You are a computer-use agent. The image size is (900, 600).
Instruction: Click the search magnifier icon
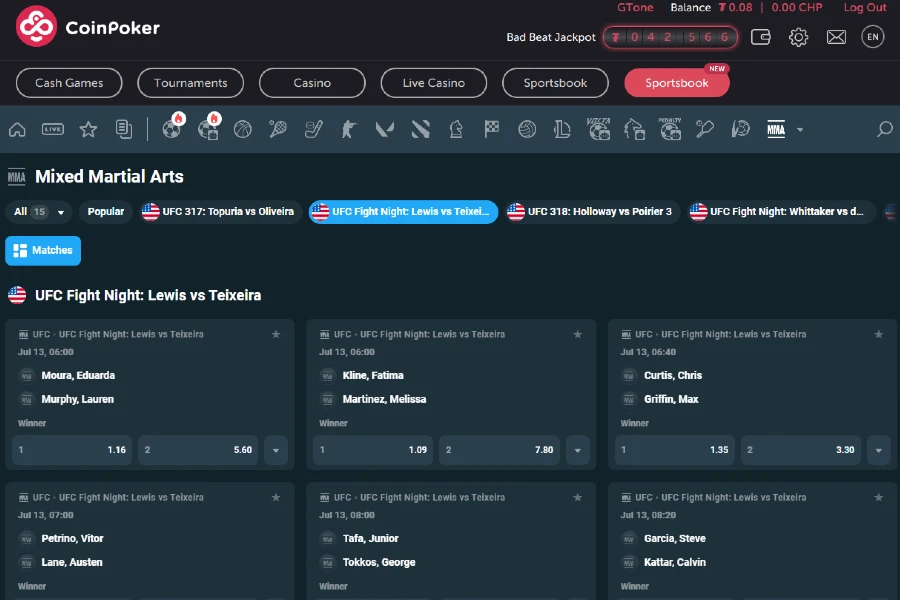884,129
